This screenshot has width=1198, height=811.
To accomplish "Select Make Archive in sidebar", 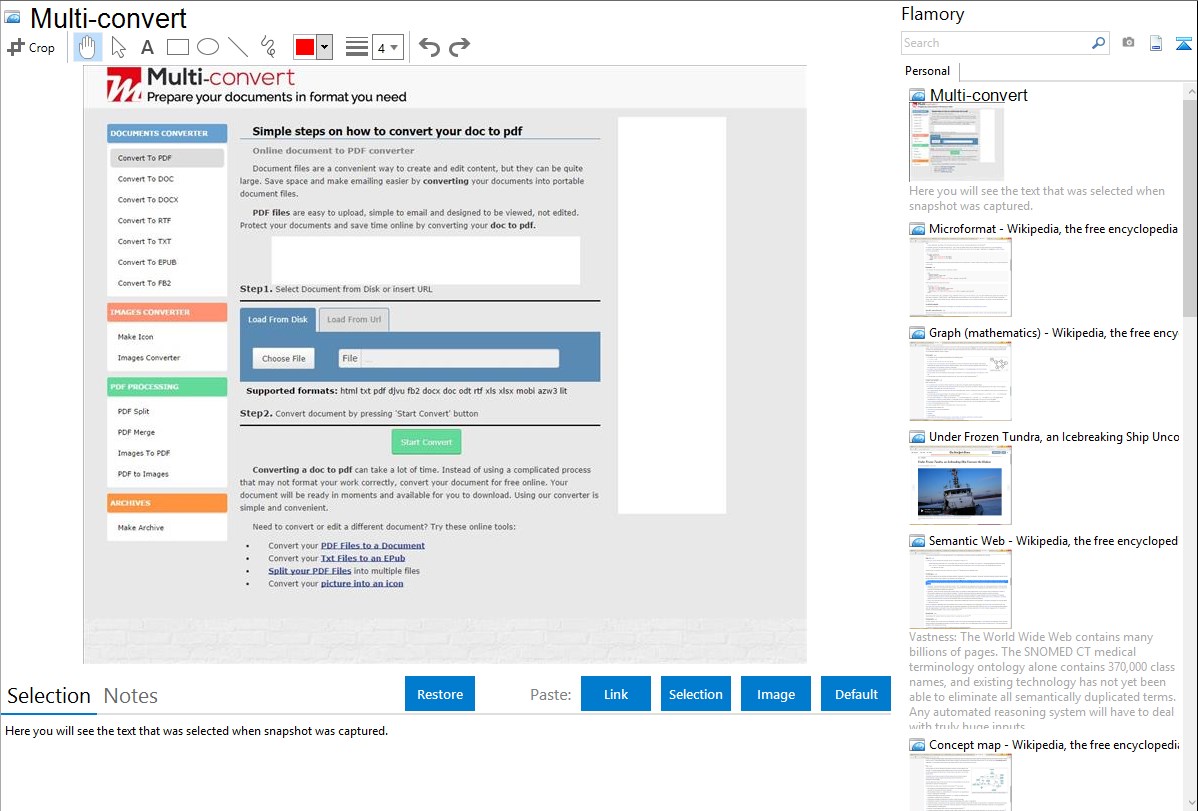I will coord(141,528).
